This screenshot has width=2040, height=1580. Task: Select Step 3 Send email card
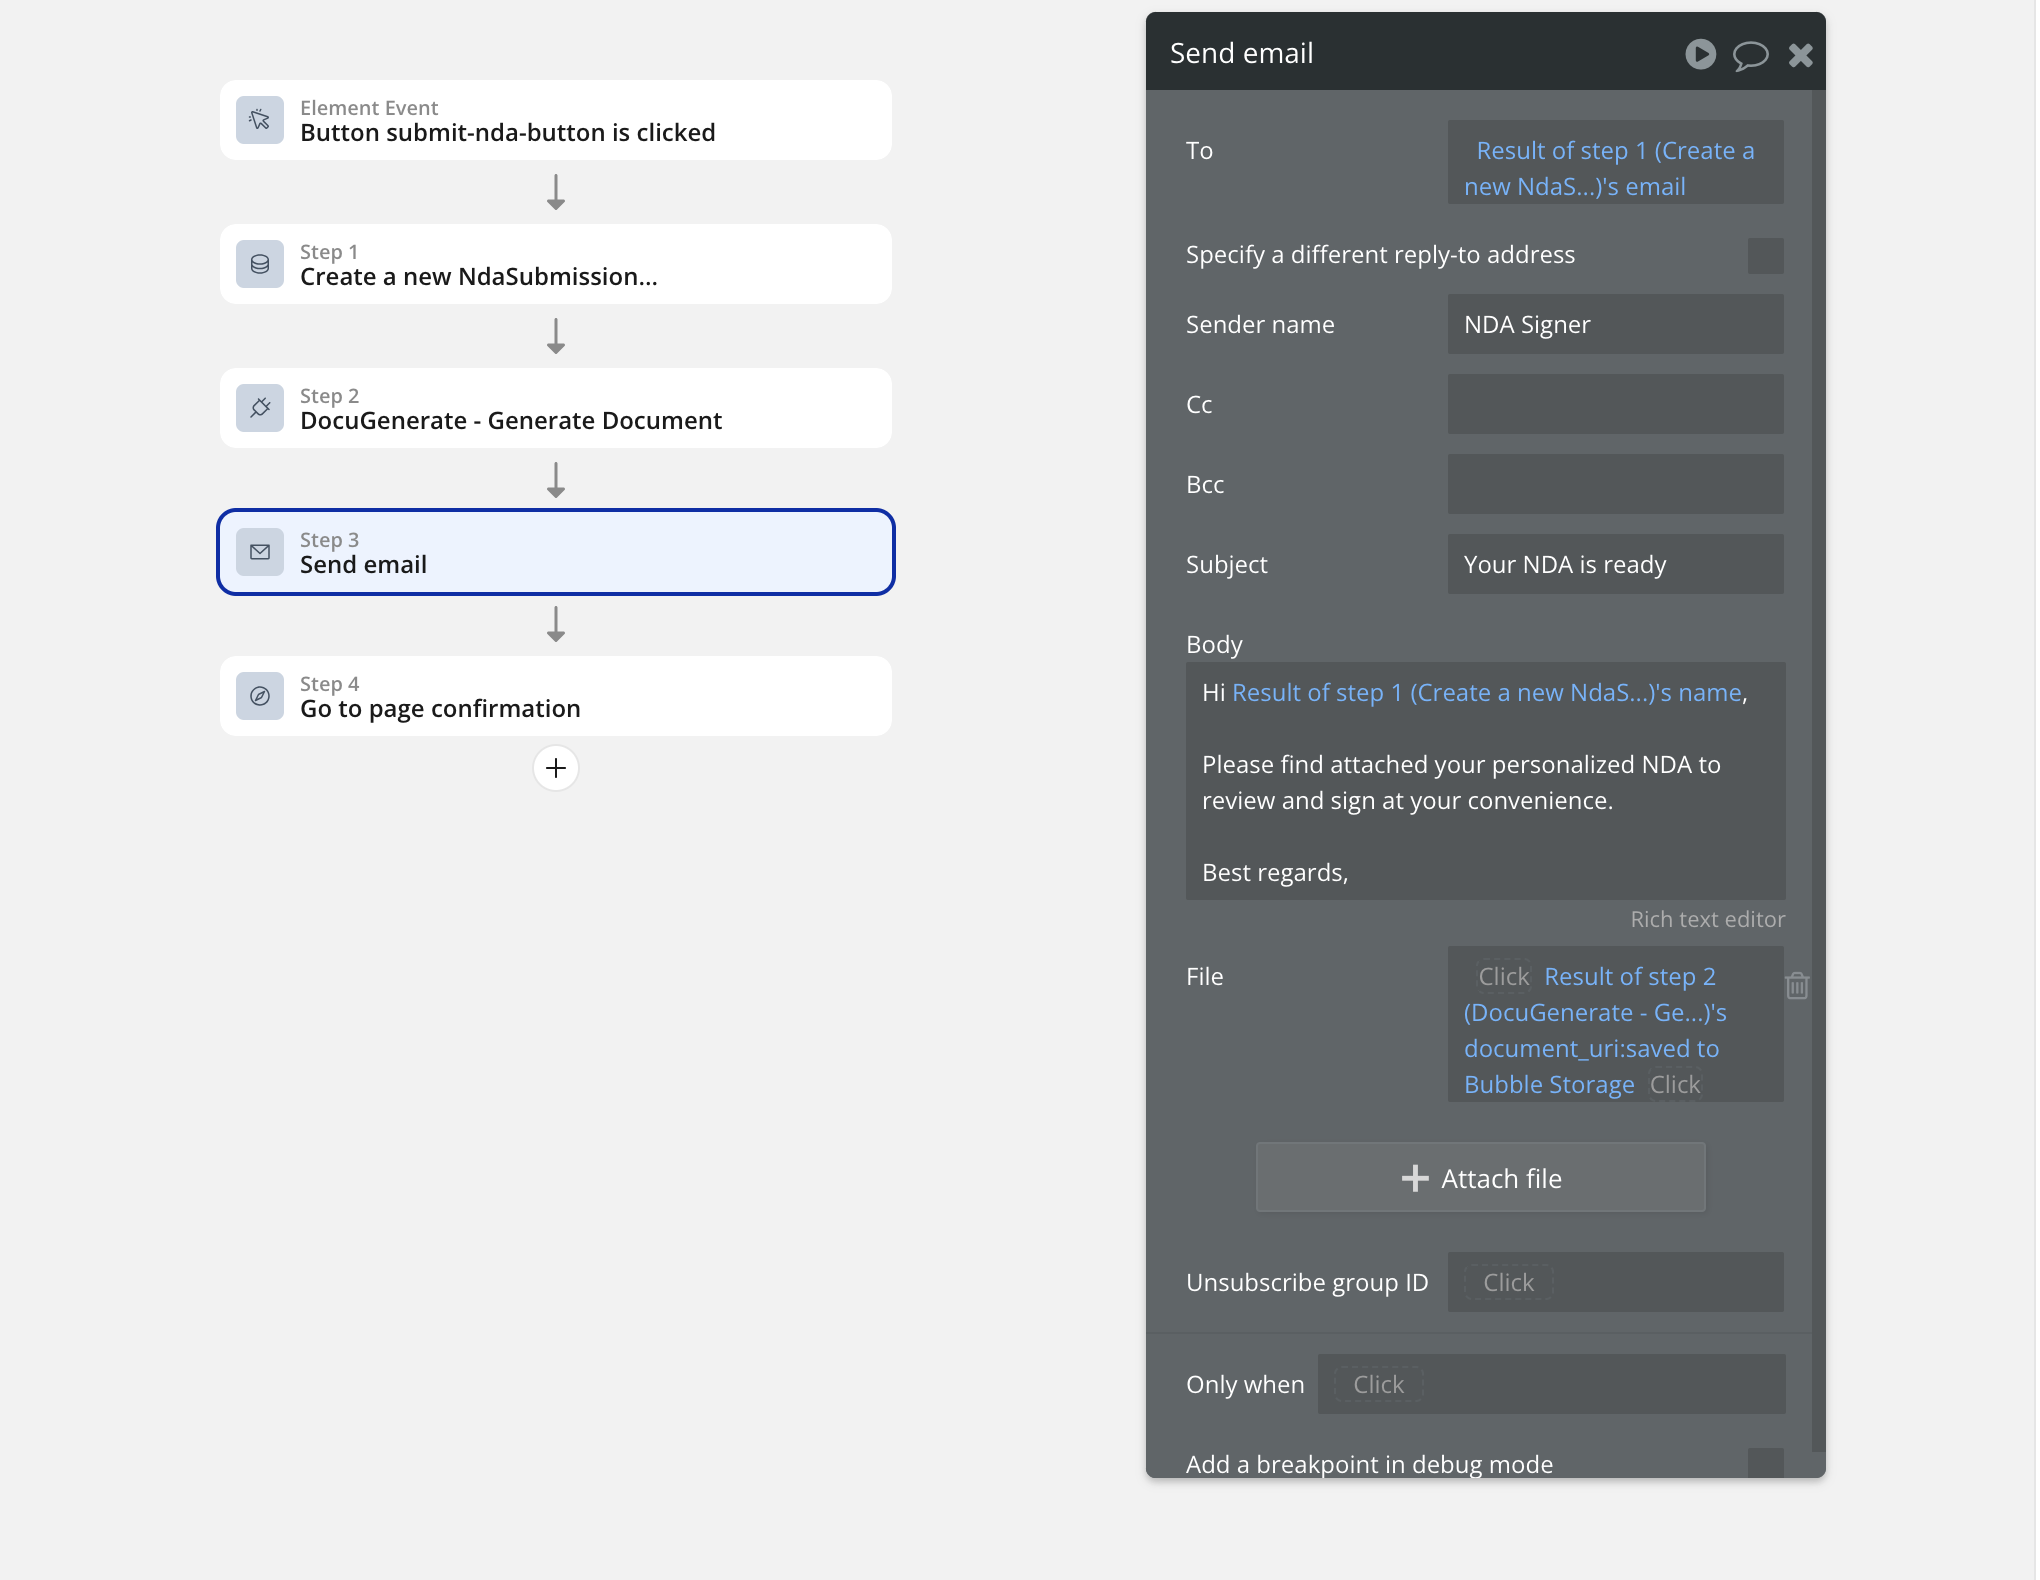(556, 552)
